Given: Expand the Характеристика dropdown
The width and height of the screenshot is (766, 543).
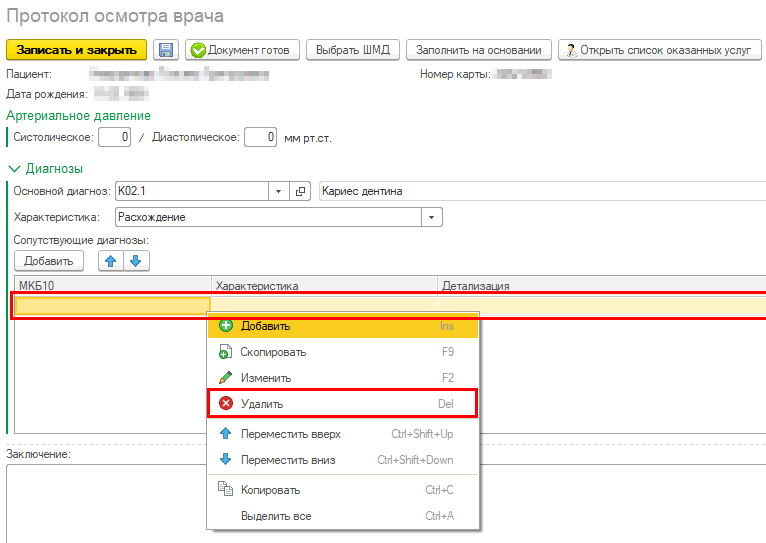Looking at the screenshot, I should tap(432, 217).
